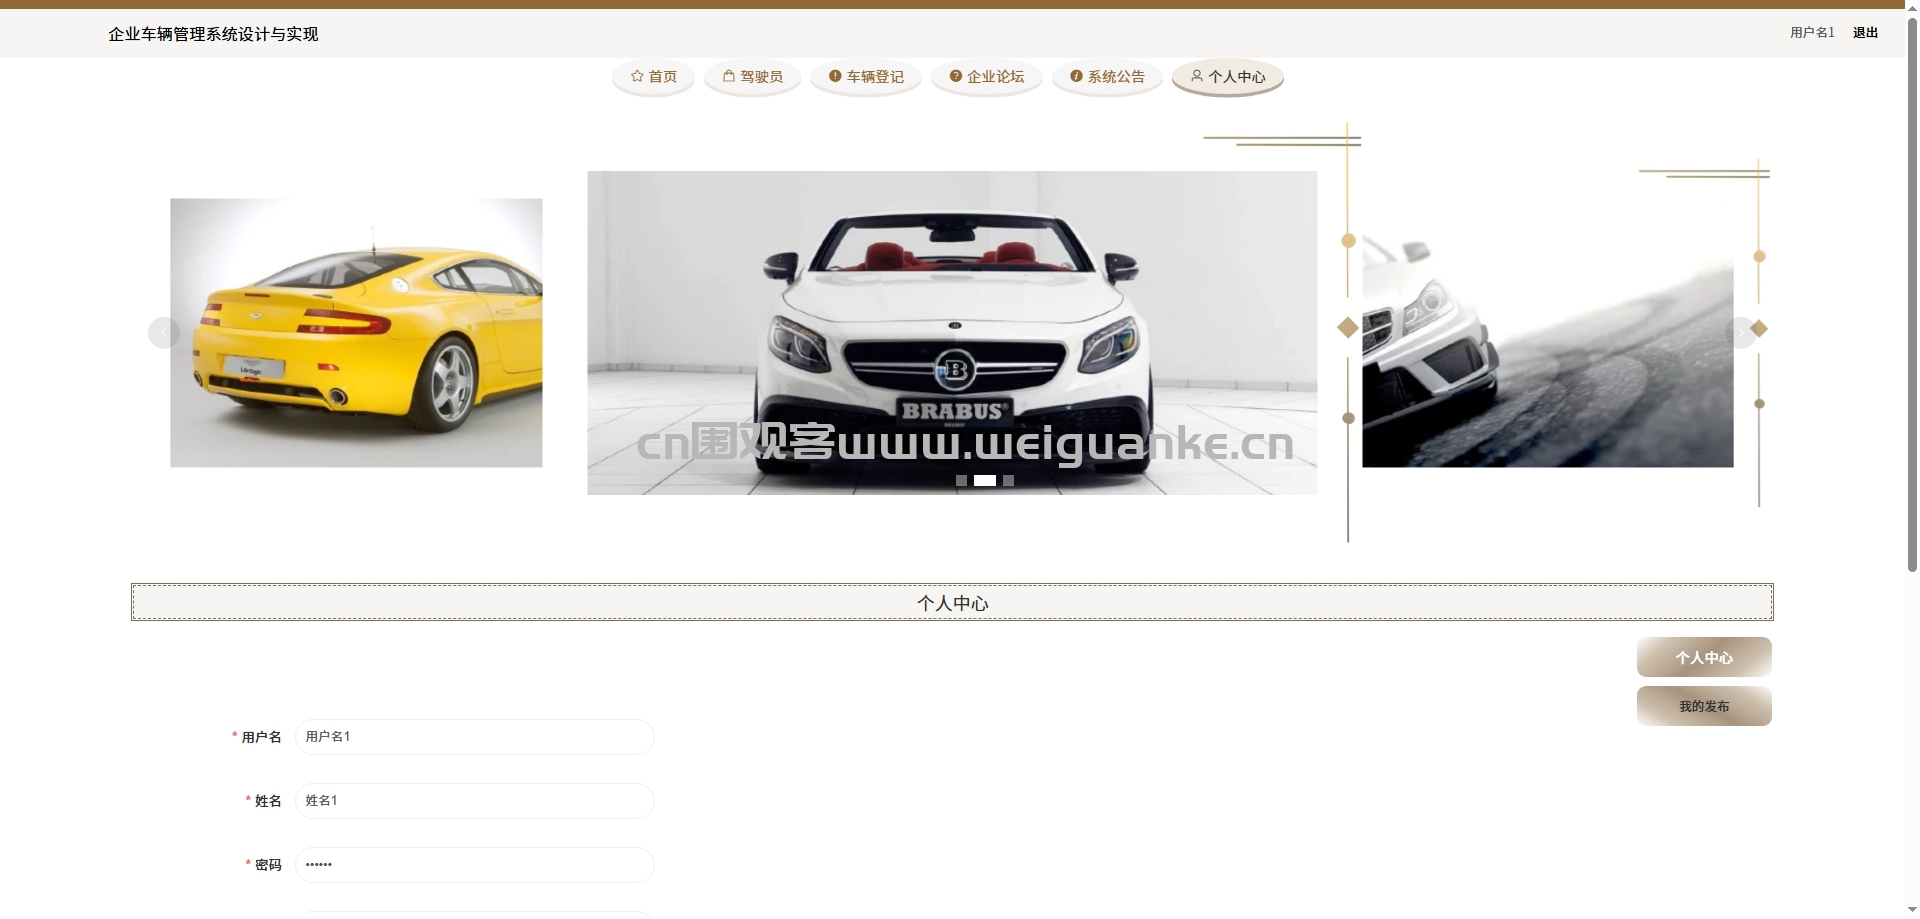Click the bag icon beside 驾驶员
The width and height of the screenshot is (1920, 919).
pyautogui.click(x=729, y=76)
